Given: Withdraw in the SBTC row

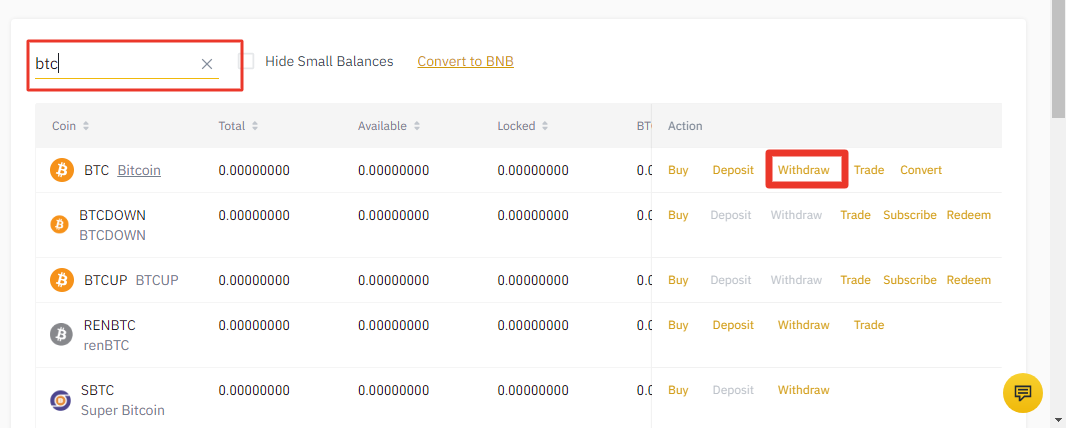Looking at the screenshot, I should (x=804, y=391).
